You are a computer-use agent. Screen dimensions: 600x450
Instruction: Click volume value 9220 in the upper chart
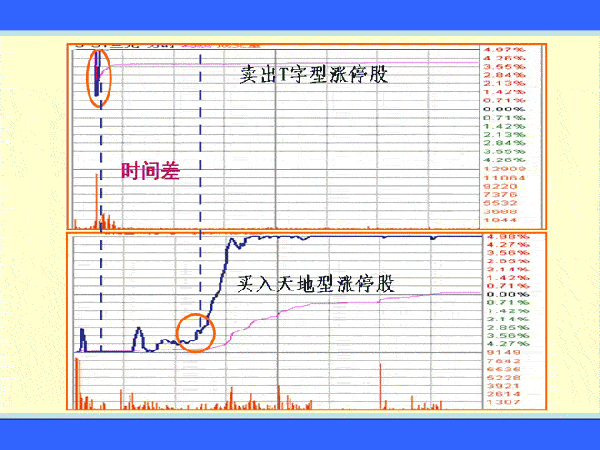(x=501, y=186)
